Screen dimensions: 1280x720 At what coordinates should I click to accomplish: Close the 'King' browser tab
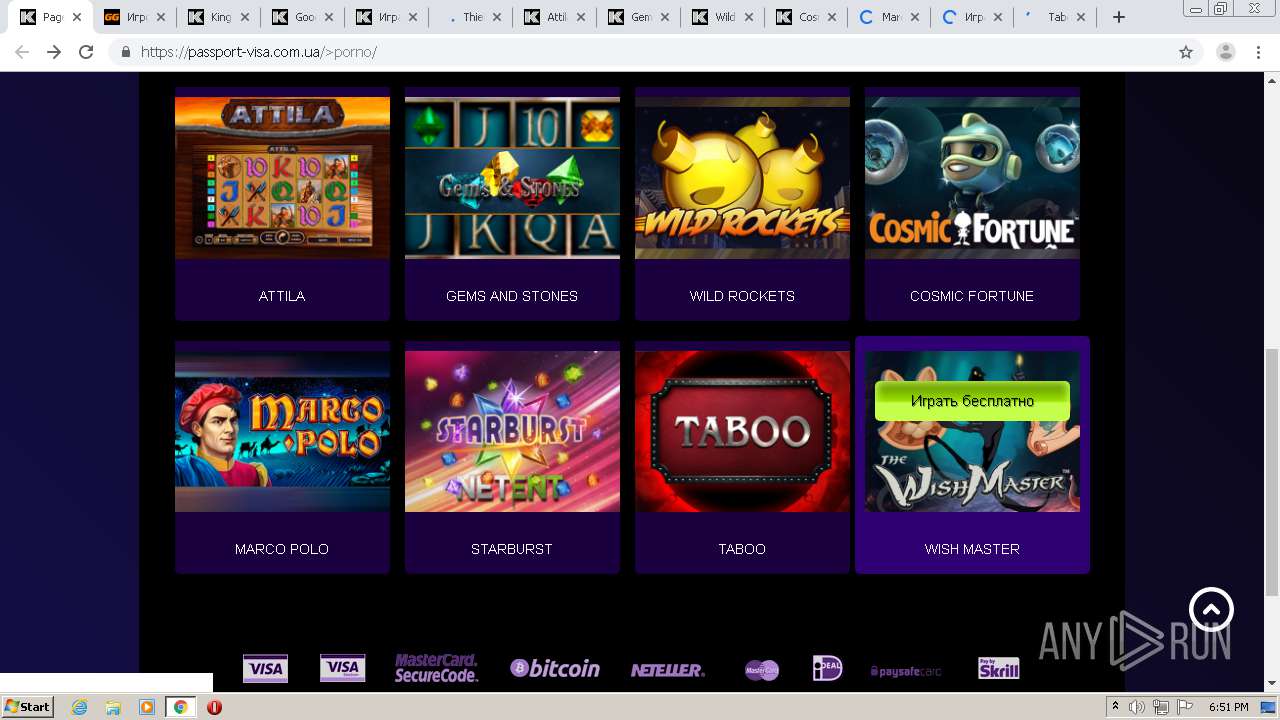245,17
